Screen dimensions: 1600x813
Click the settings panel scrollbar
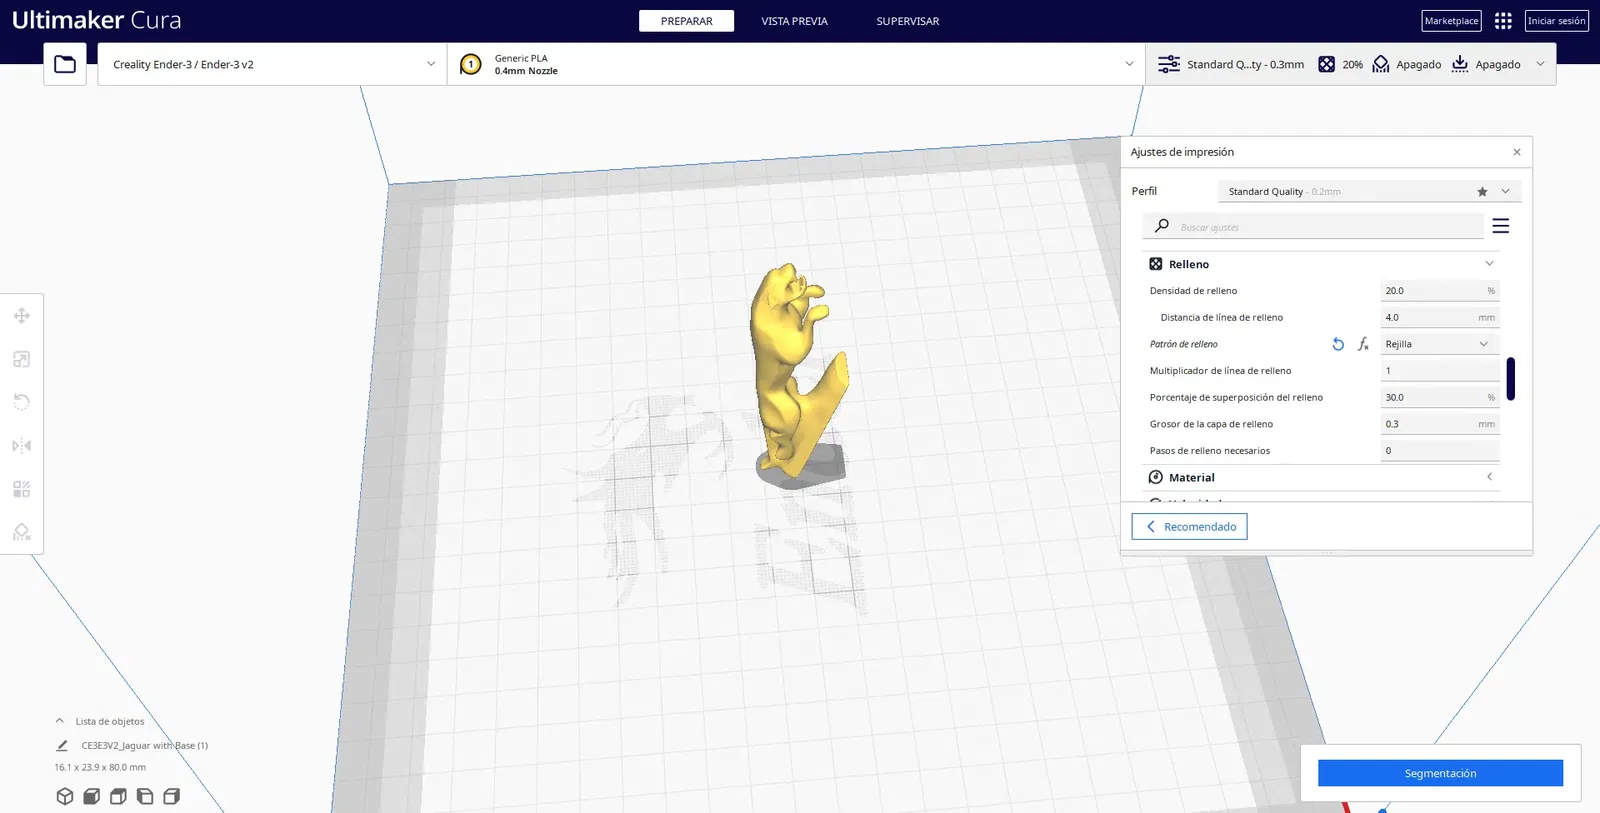click(1510, 379)
